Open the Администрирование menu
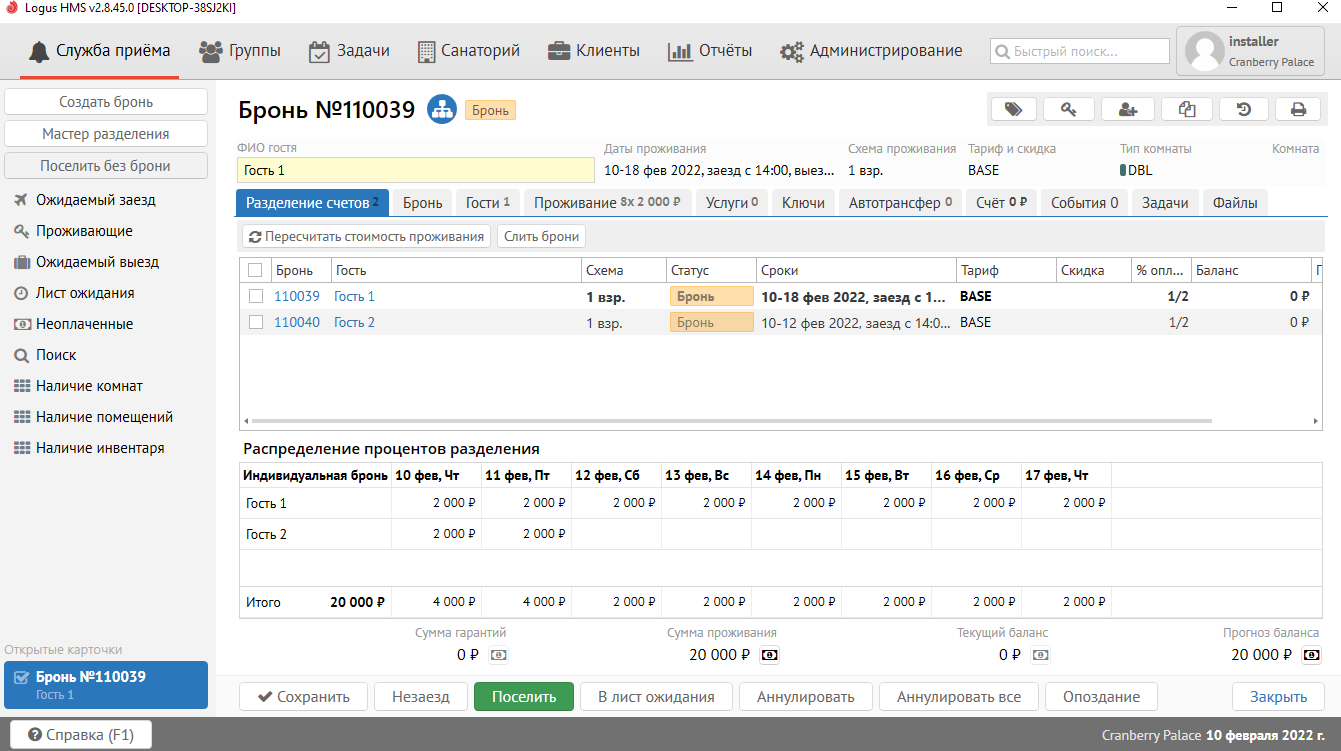Viewport: 1341px width, 751px height. point(871,51)
